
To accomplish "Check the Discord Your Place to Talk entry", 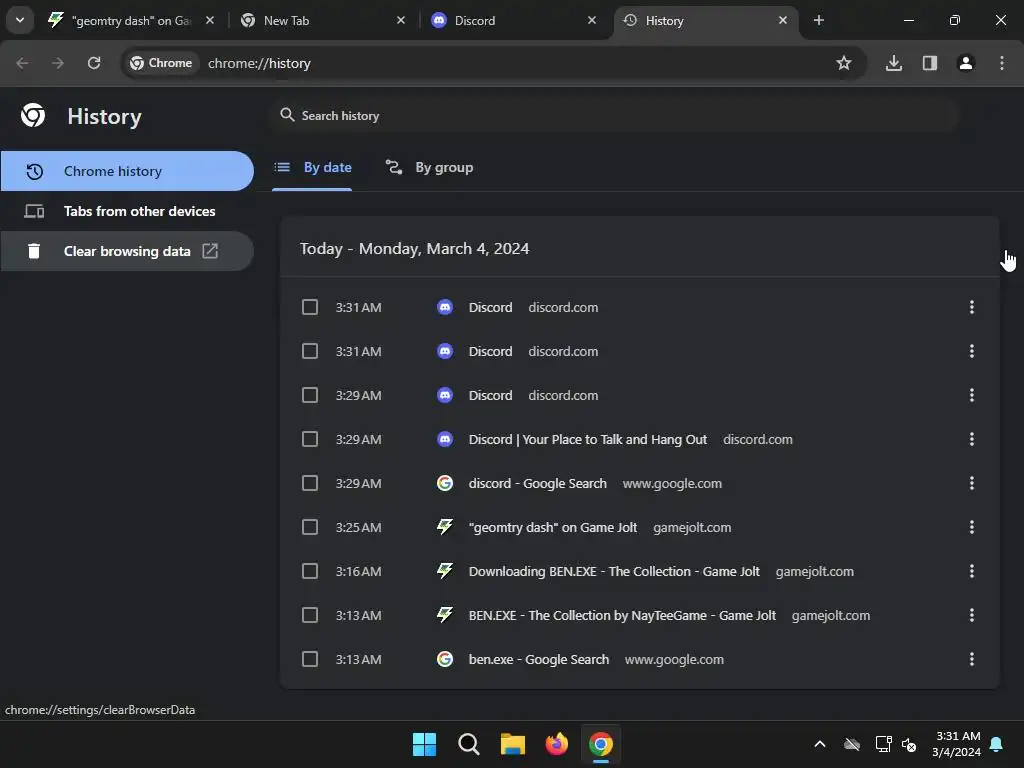I will [x=310, y=439].
